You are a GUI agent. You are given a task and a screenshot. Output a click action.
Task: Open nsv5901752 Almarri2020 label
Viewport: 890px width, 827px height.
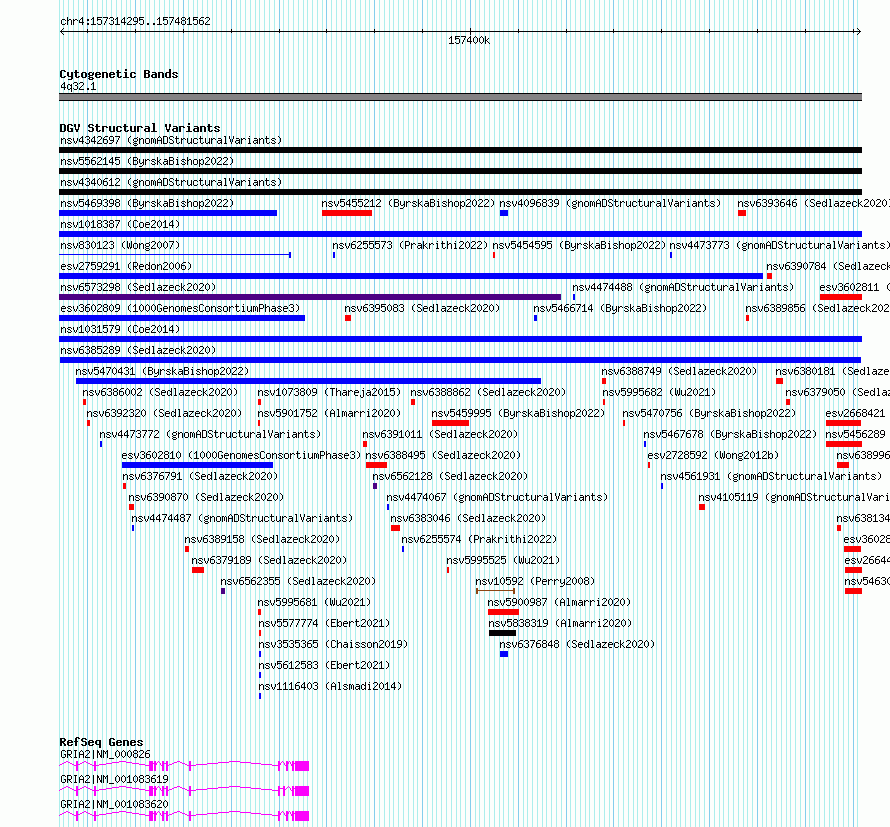coord(329,413)
